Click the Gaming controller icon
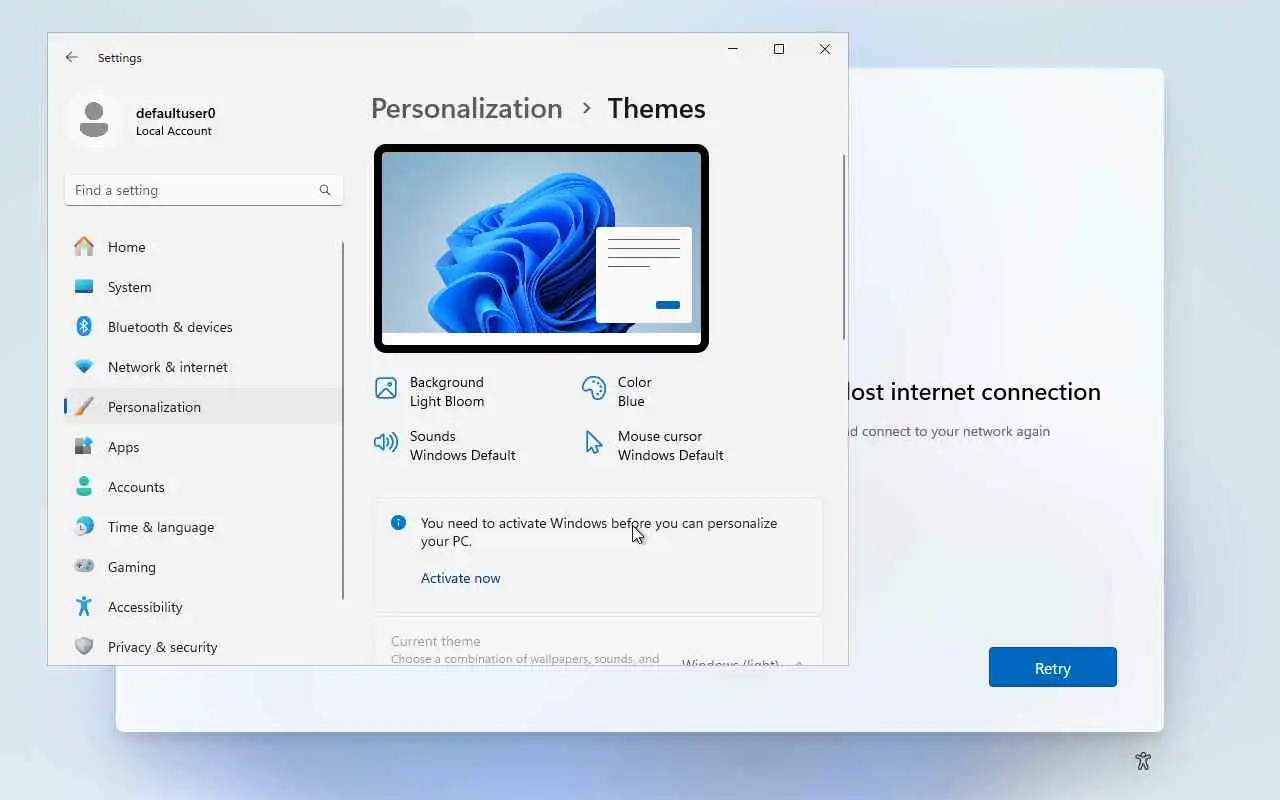The width and height of the screenshot is (1280, 800). tap(84, 567)
